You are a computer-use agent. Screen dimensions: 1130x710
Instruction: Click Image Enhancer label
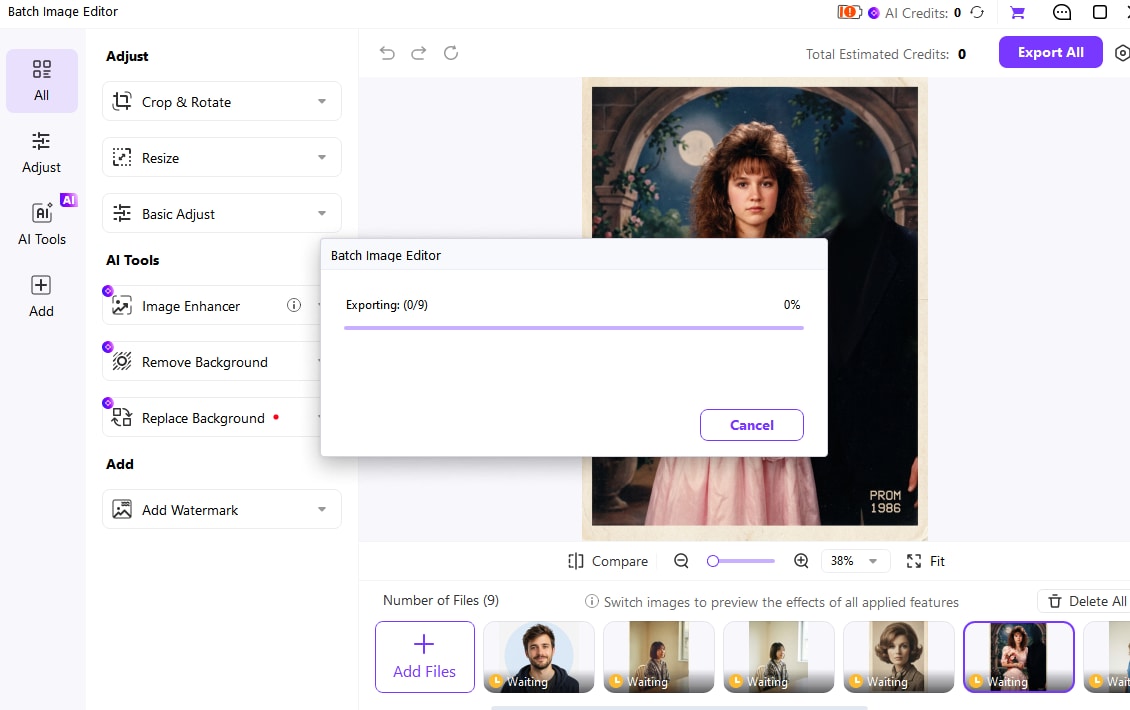191,306
